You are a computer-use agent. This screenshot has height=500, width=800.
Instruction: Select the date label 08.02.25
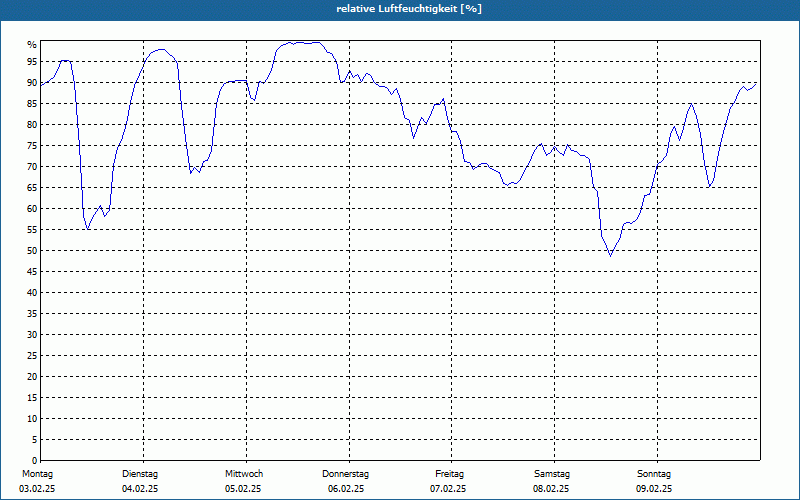pos(551,489)
